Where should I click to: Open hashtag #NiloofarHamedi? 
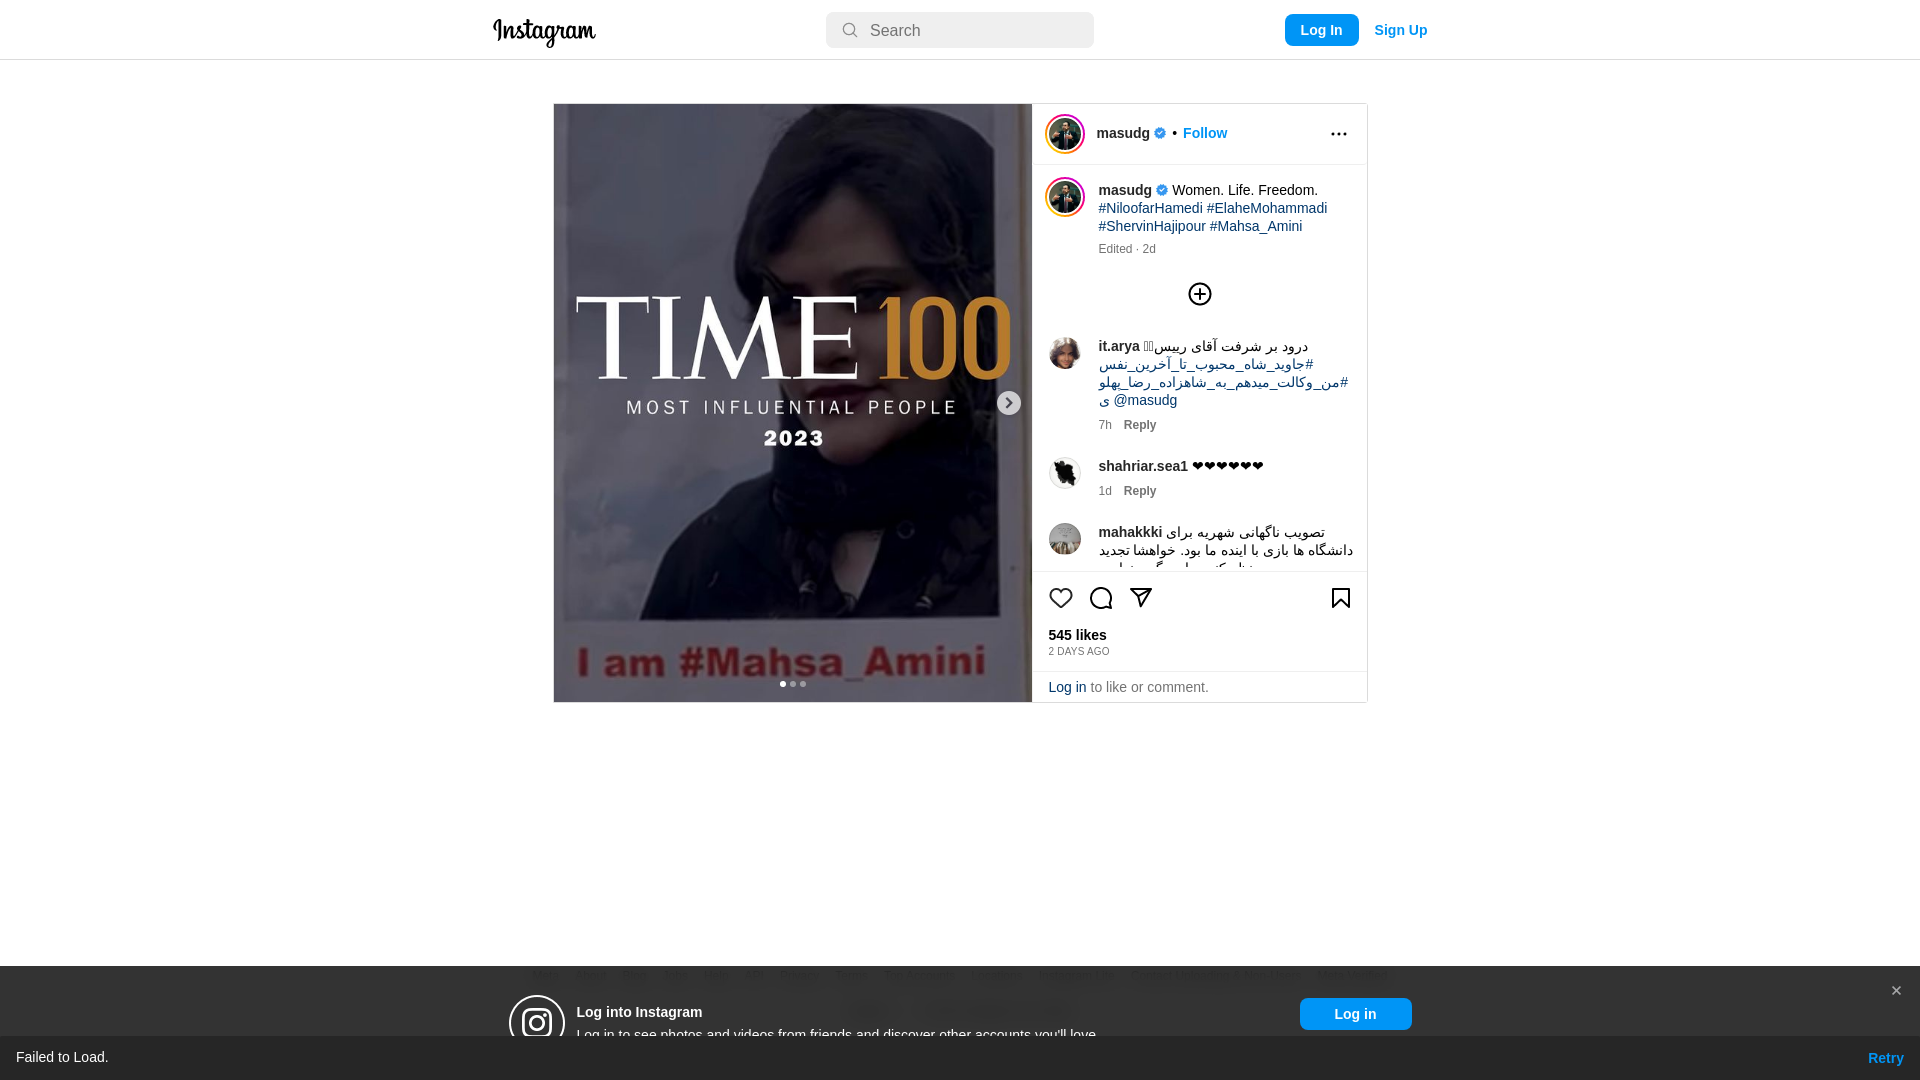pos(1150,208)
